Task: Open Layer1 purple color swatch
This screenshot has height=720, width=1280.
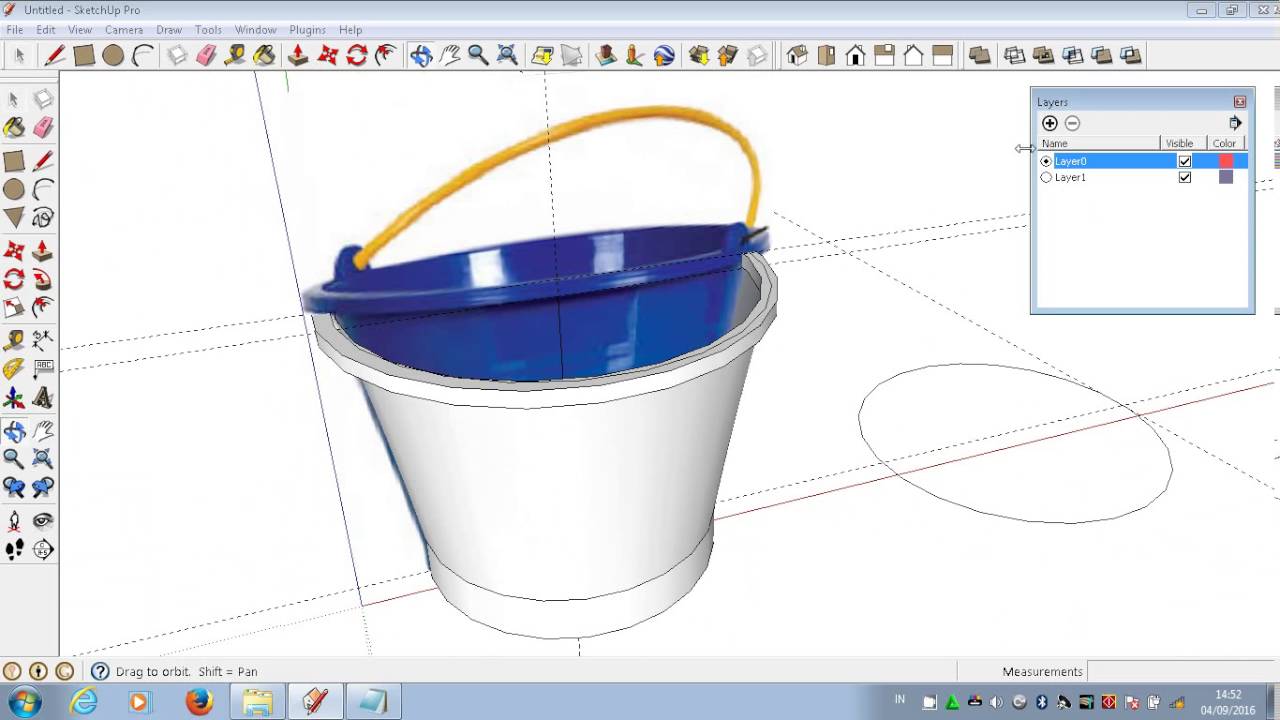Action: (1226, 177)
